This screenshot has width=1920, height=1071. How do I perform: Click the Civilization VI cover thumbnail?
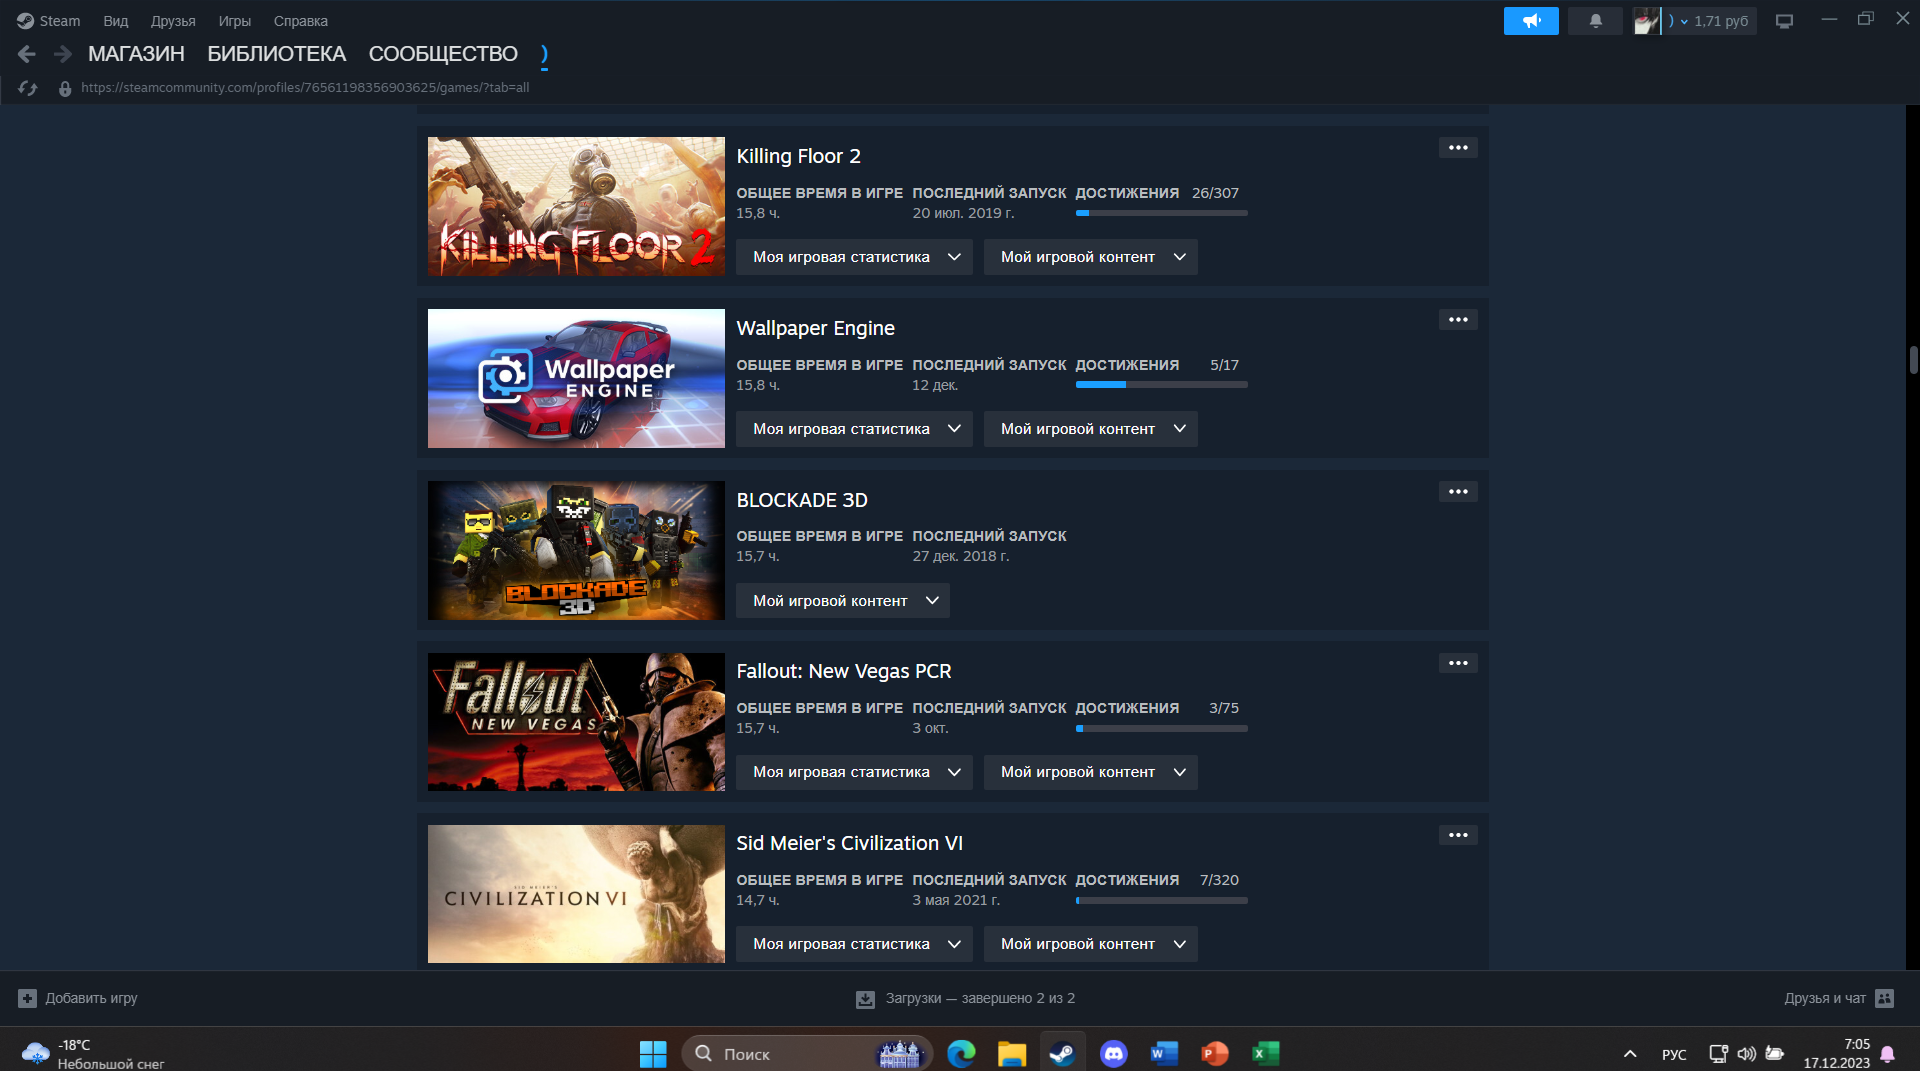coord(576,894)
